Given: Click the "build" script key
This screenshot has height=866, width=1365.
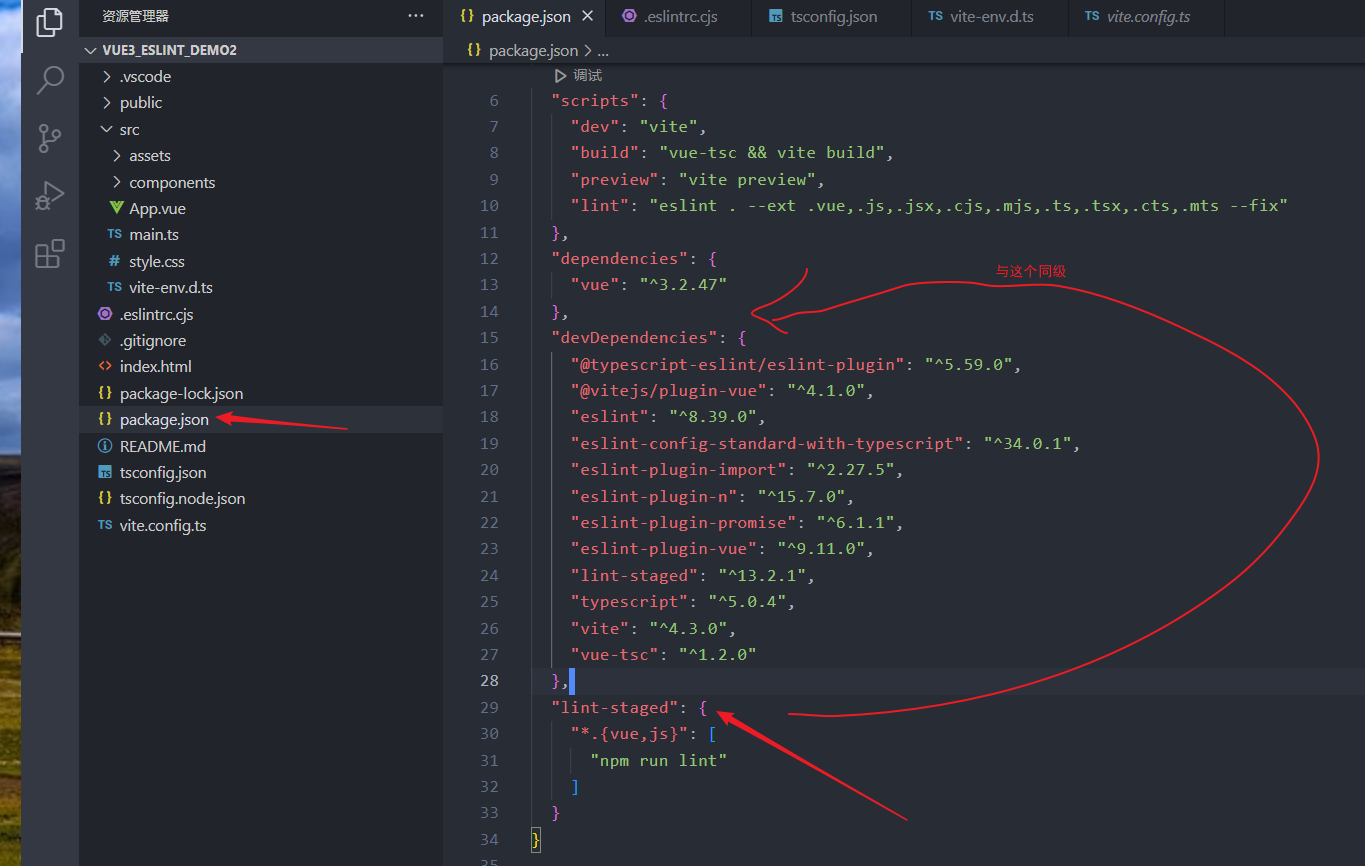Looking at the screenshot, I should pos(604,153).
